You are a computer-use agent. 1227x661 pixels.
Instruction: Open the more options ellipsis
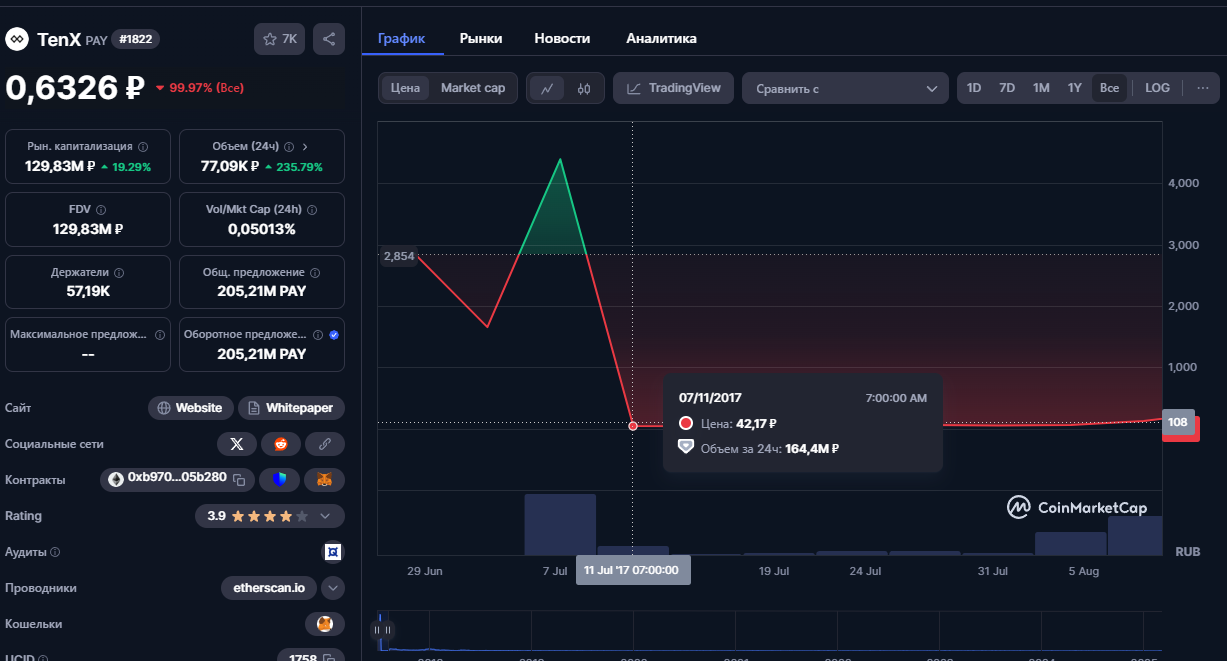click(x=1202, y=88)
